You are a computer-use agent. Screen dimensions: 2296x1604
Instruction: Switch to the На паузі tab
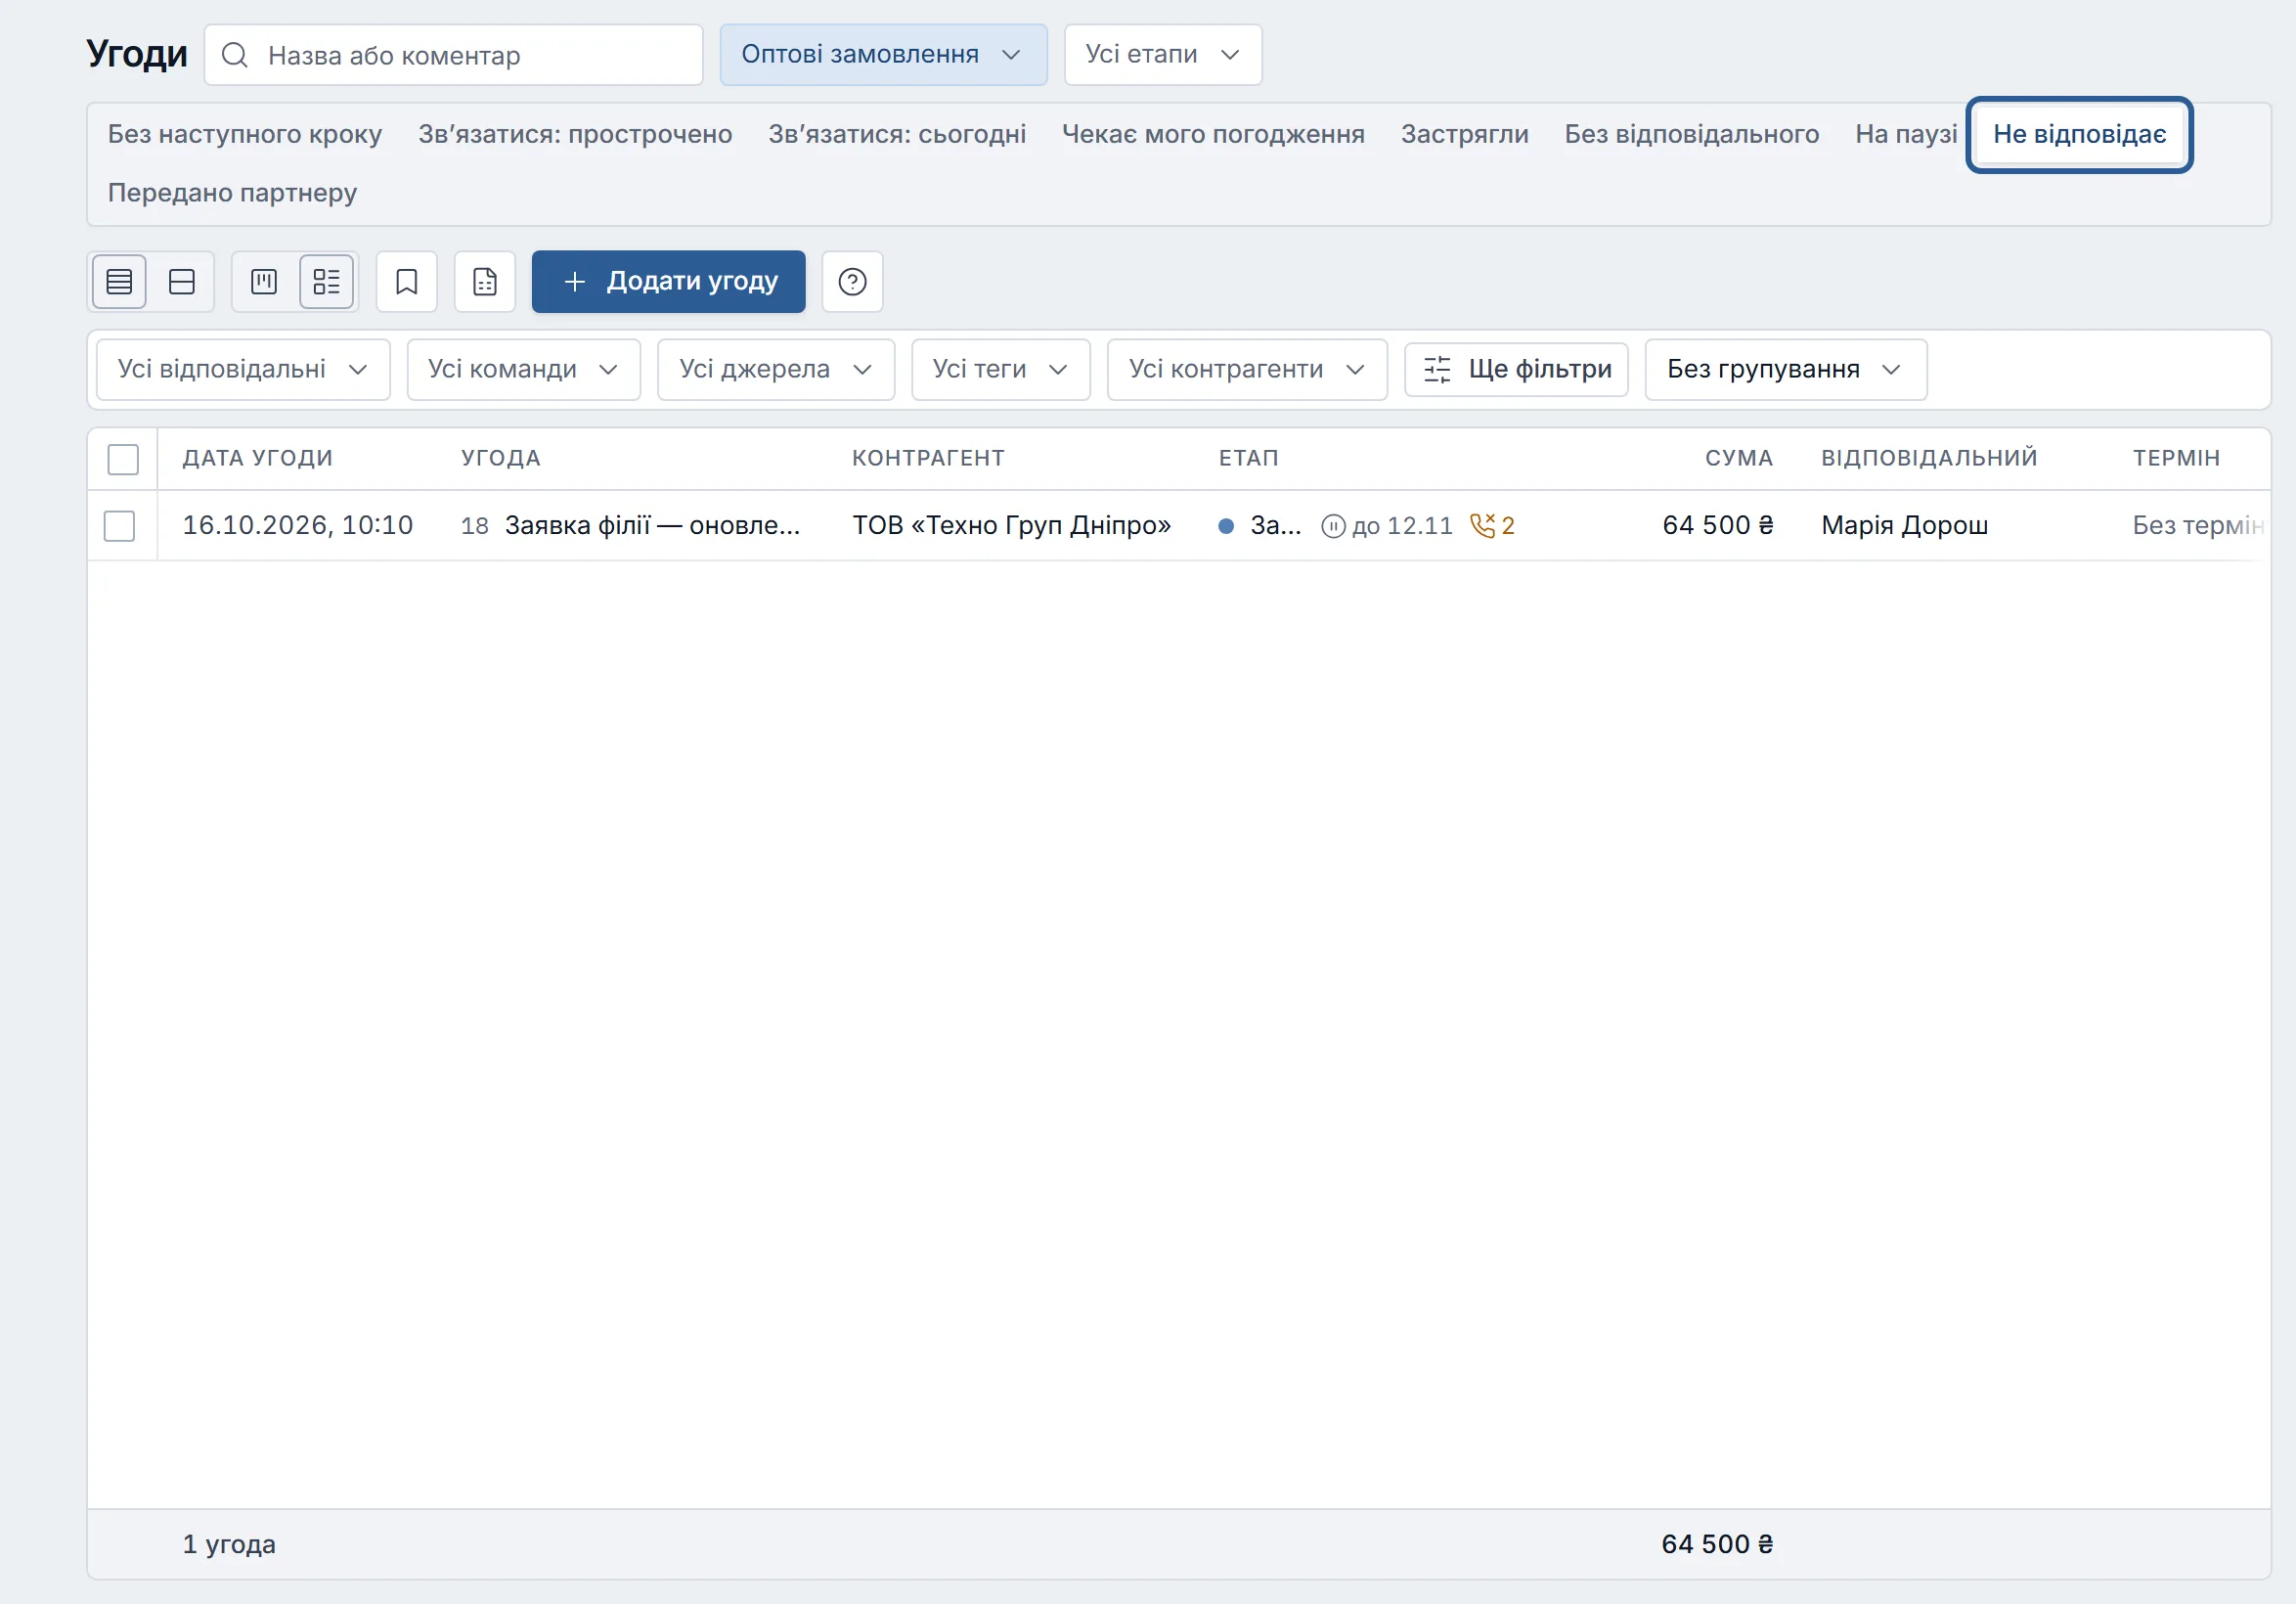[x=1905, y=134]
